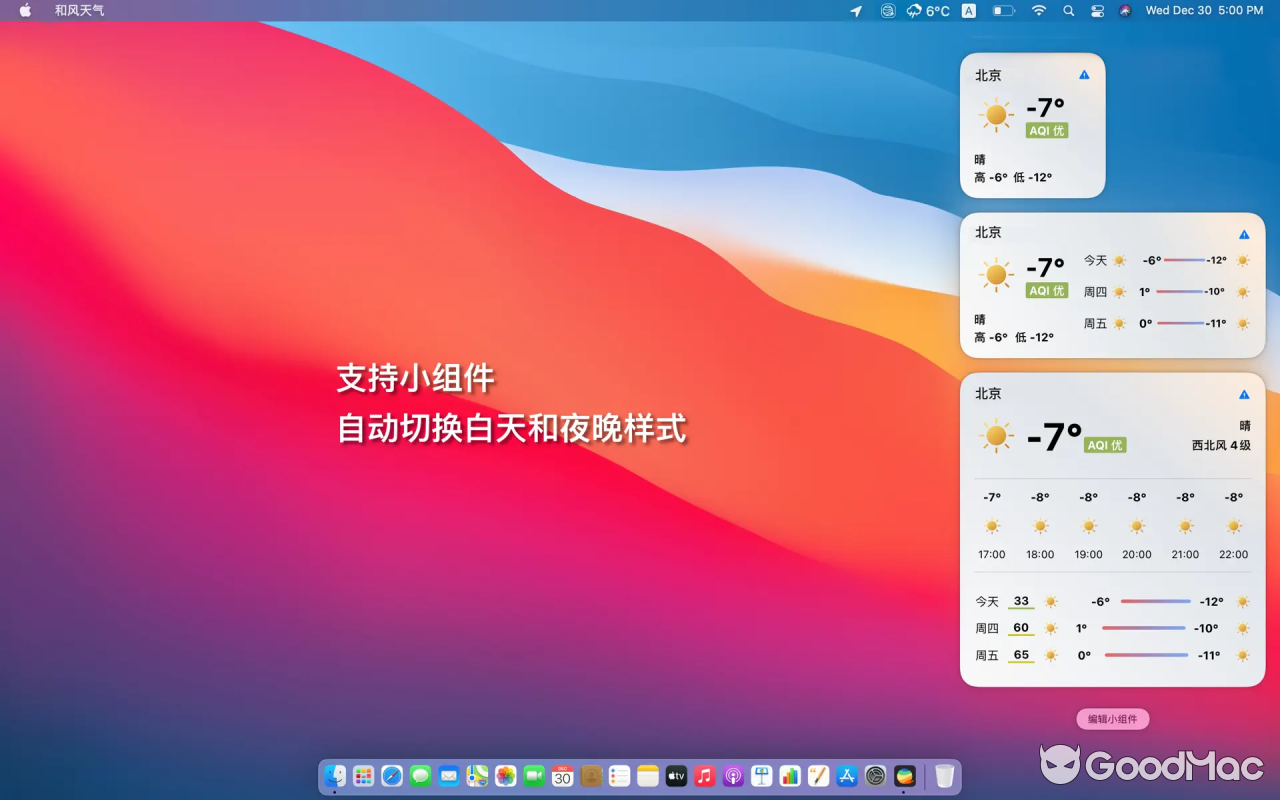Open Safari from the Dock
Screen dimensions: 1280x800
pos(391,776)
